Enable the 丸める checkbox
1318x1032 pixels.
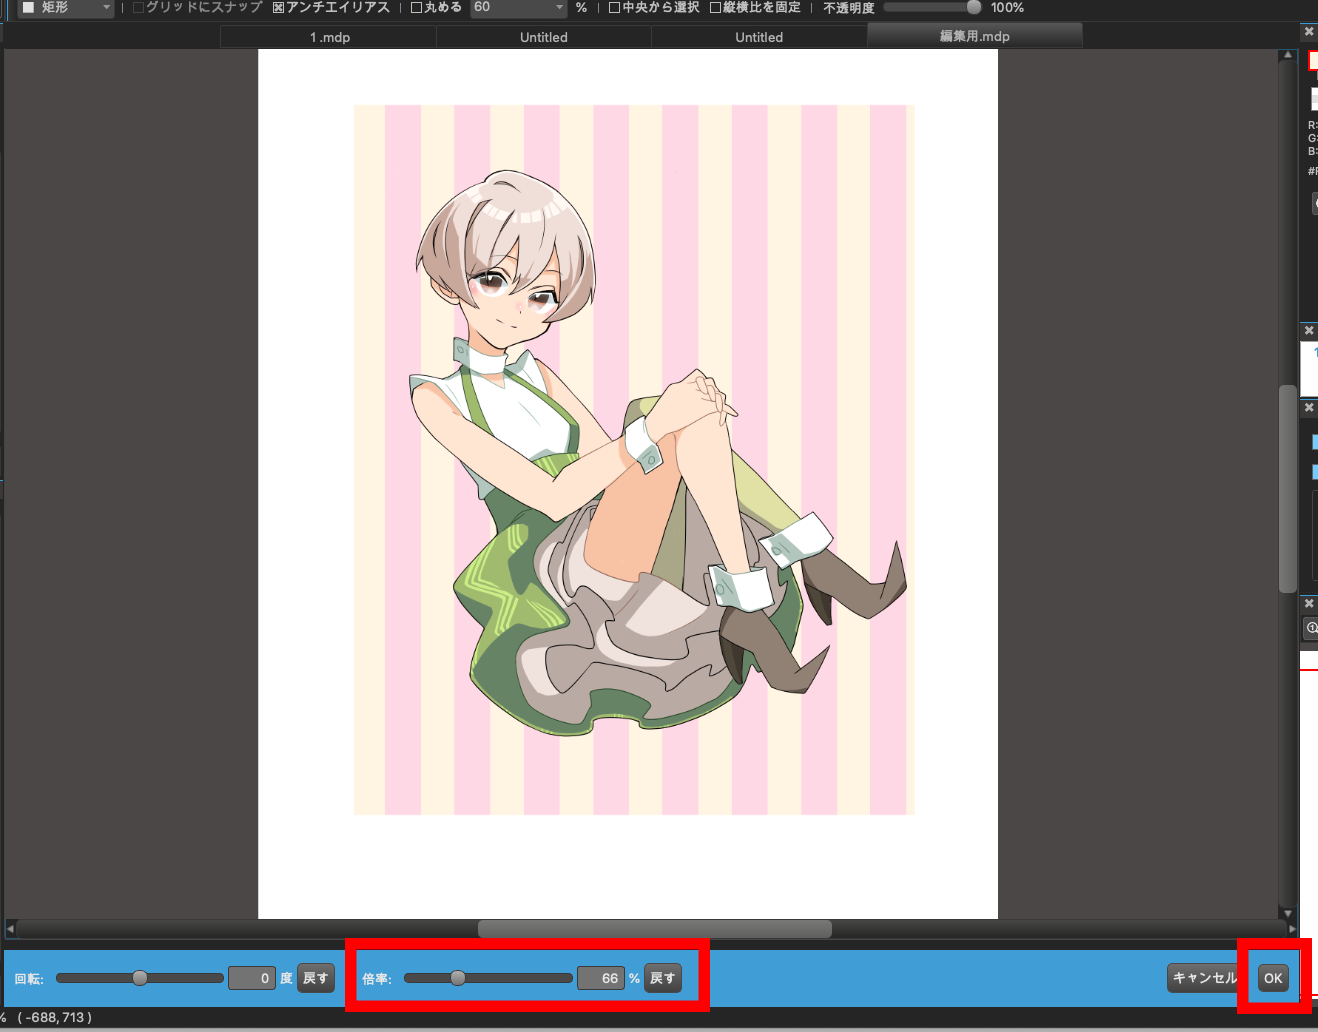417,8
